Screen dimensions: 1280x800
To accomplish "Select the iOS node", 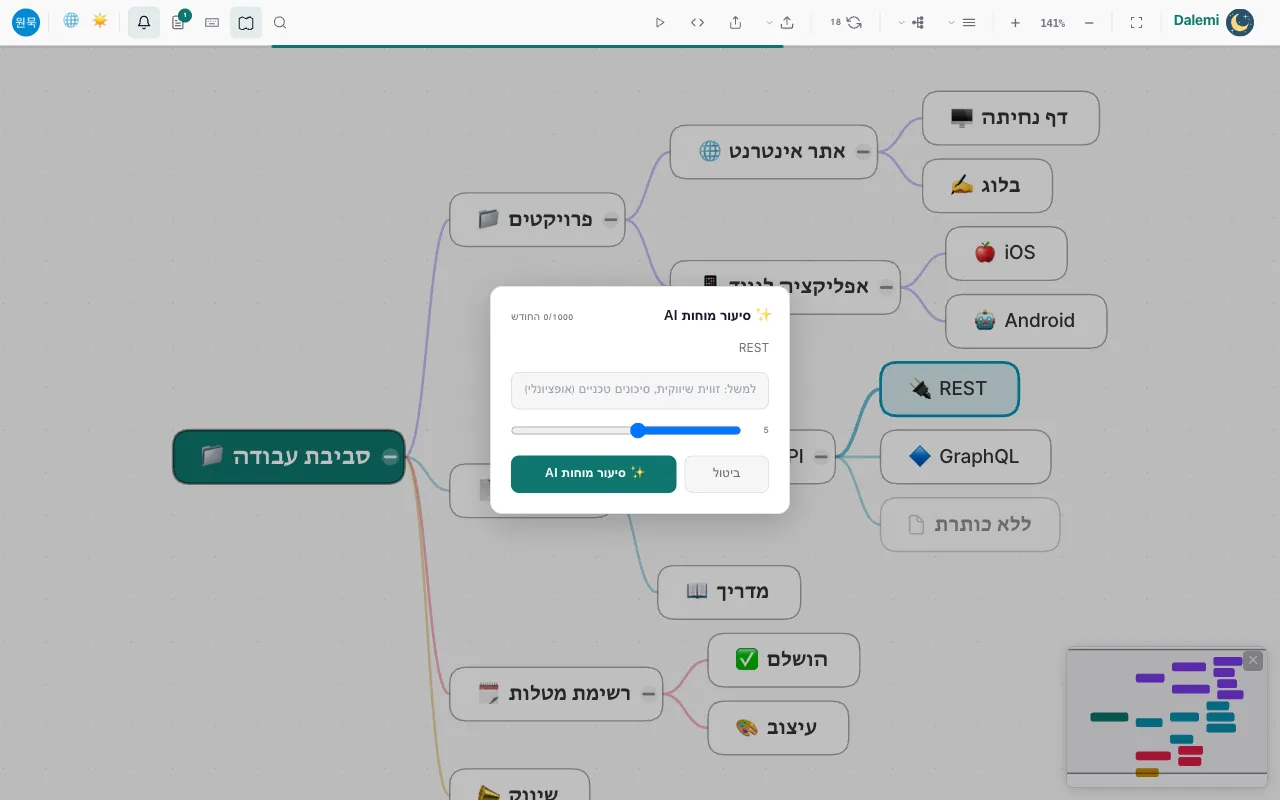I will point(1006,253).
